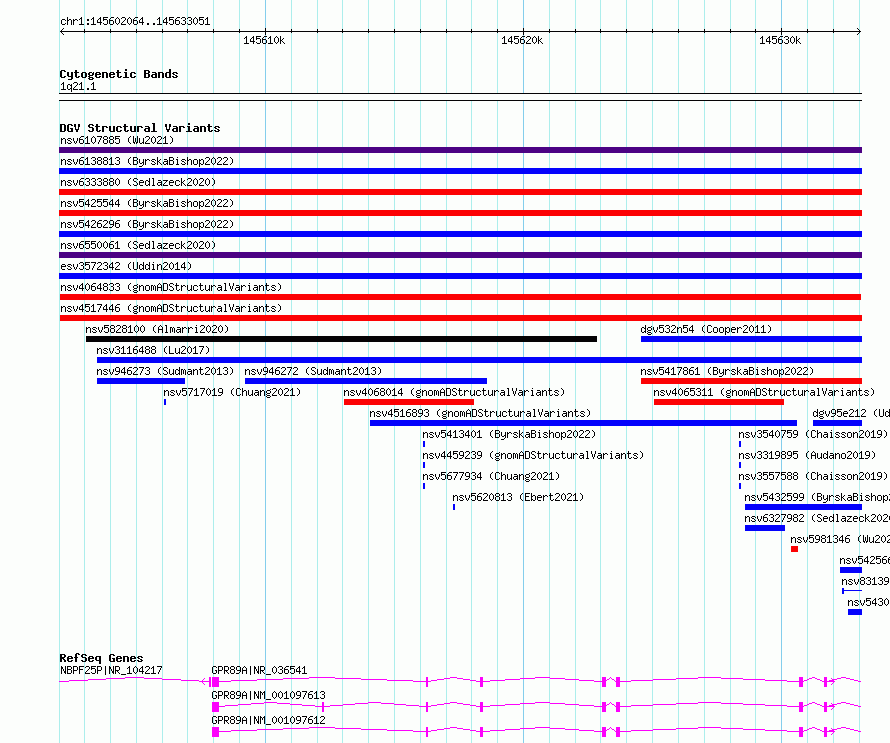Screen dimensions: 890x743
Task: Click the 145620k ruler position label
Action: click(x=522, y=40)
